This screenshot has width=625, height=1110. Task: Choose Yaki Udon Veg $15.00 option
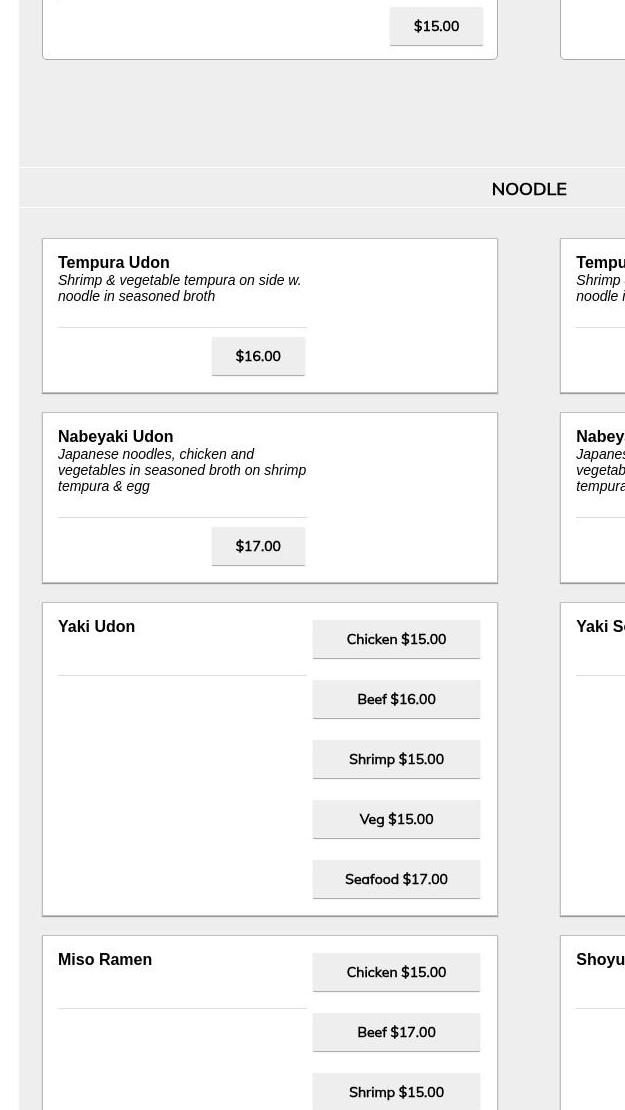(396, 819)
